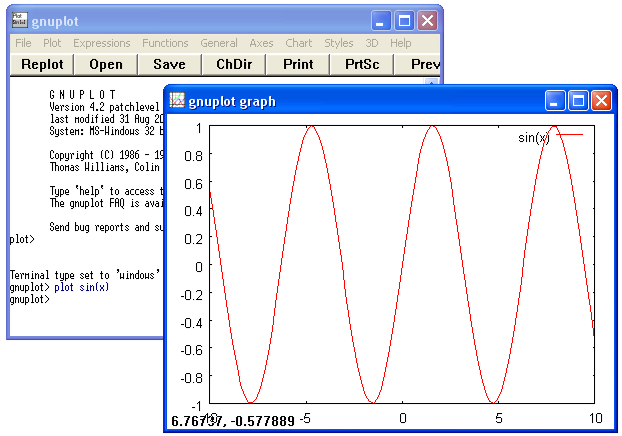Open the Styles menu

coord(338,43)
